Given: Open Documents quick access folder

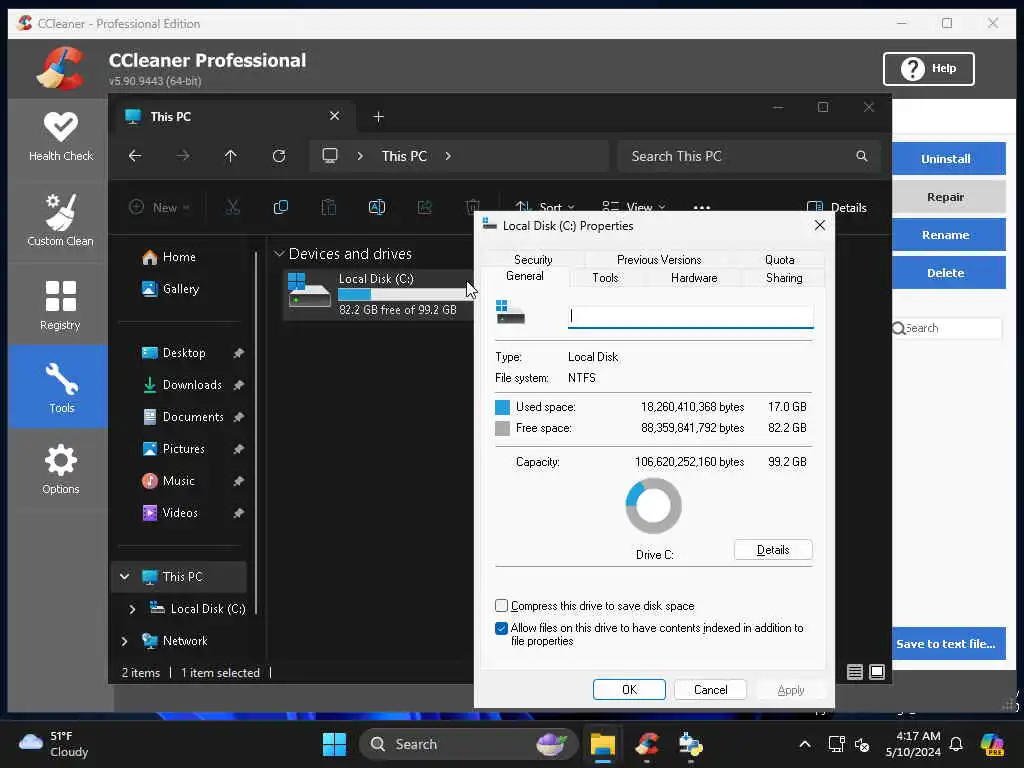Looking at the screenshot, I should tap(183, 417).
